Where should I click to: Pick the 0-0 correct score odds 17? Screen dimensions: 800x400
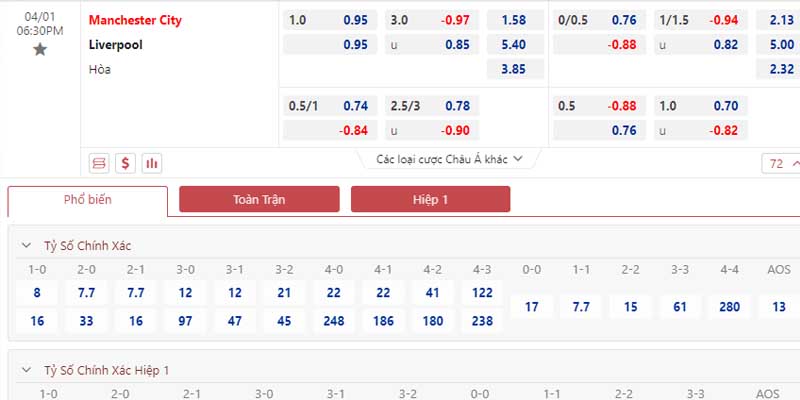(532, 307)
